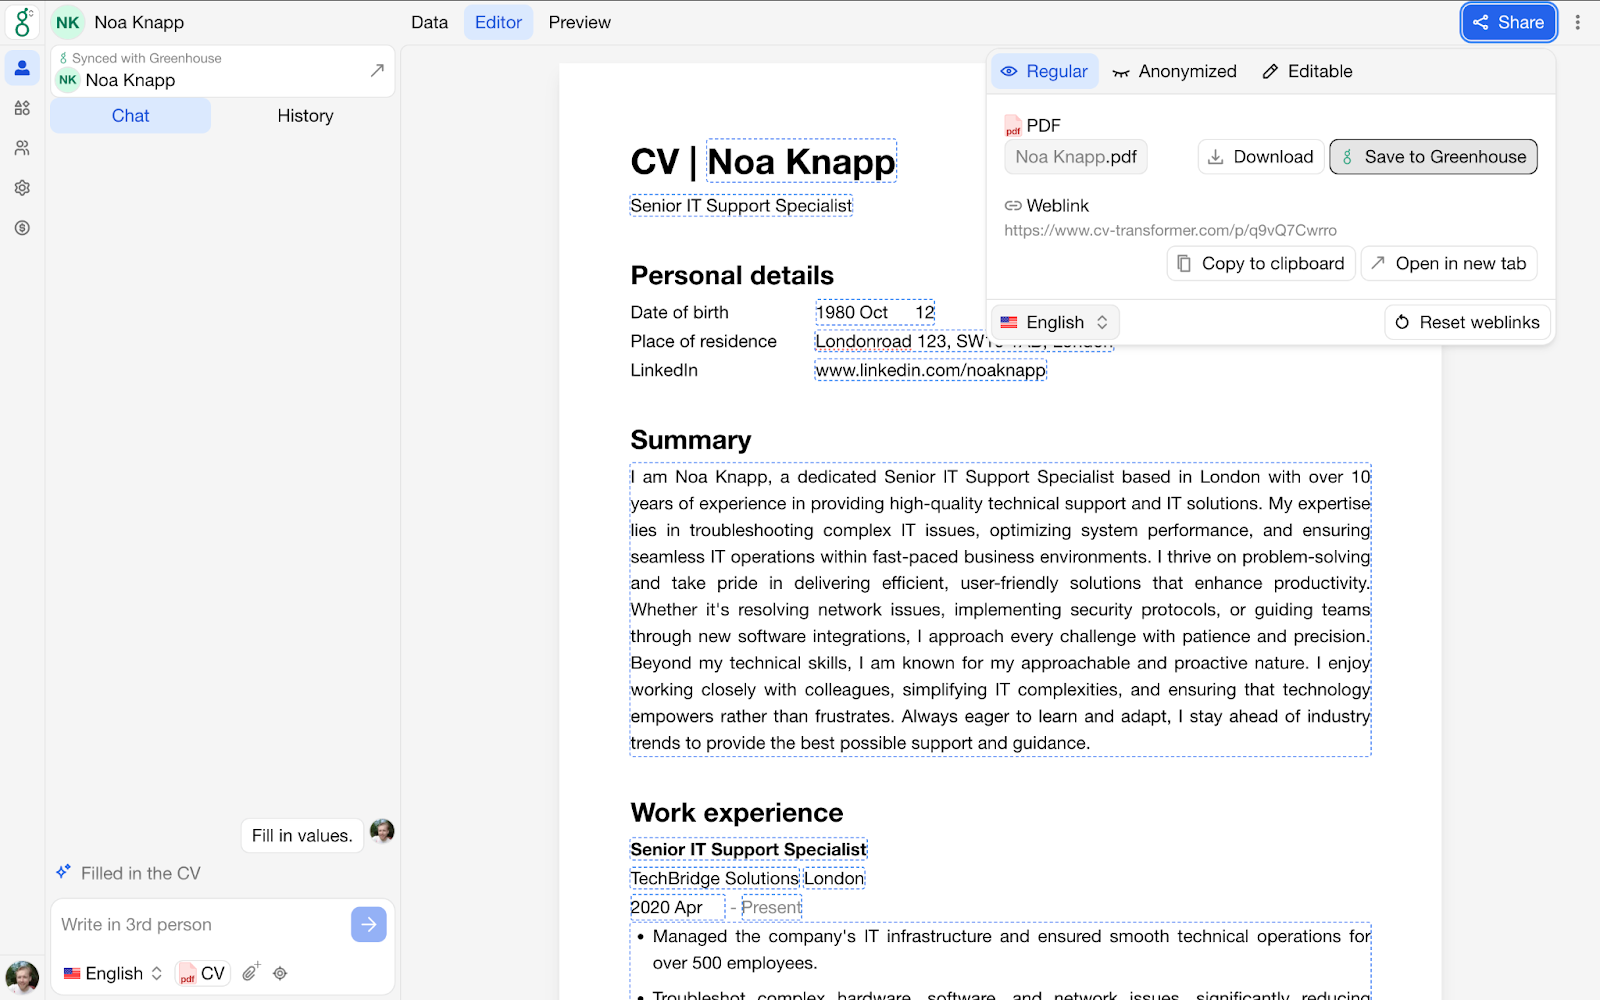
Task: Select the Editable view mode
Action: 1307,71
